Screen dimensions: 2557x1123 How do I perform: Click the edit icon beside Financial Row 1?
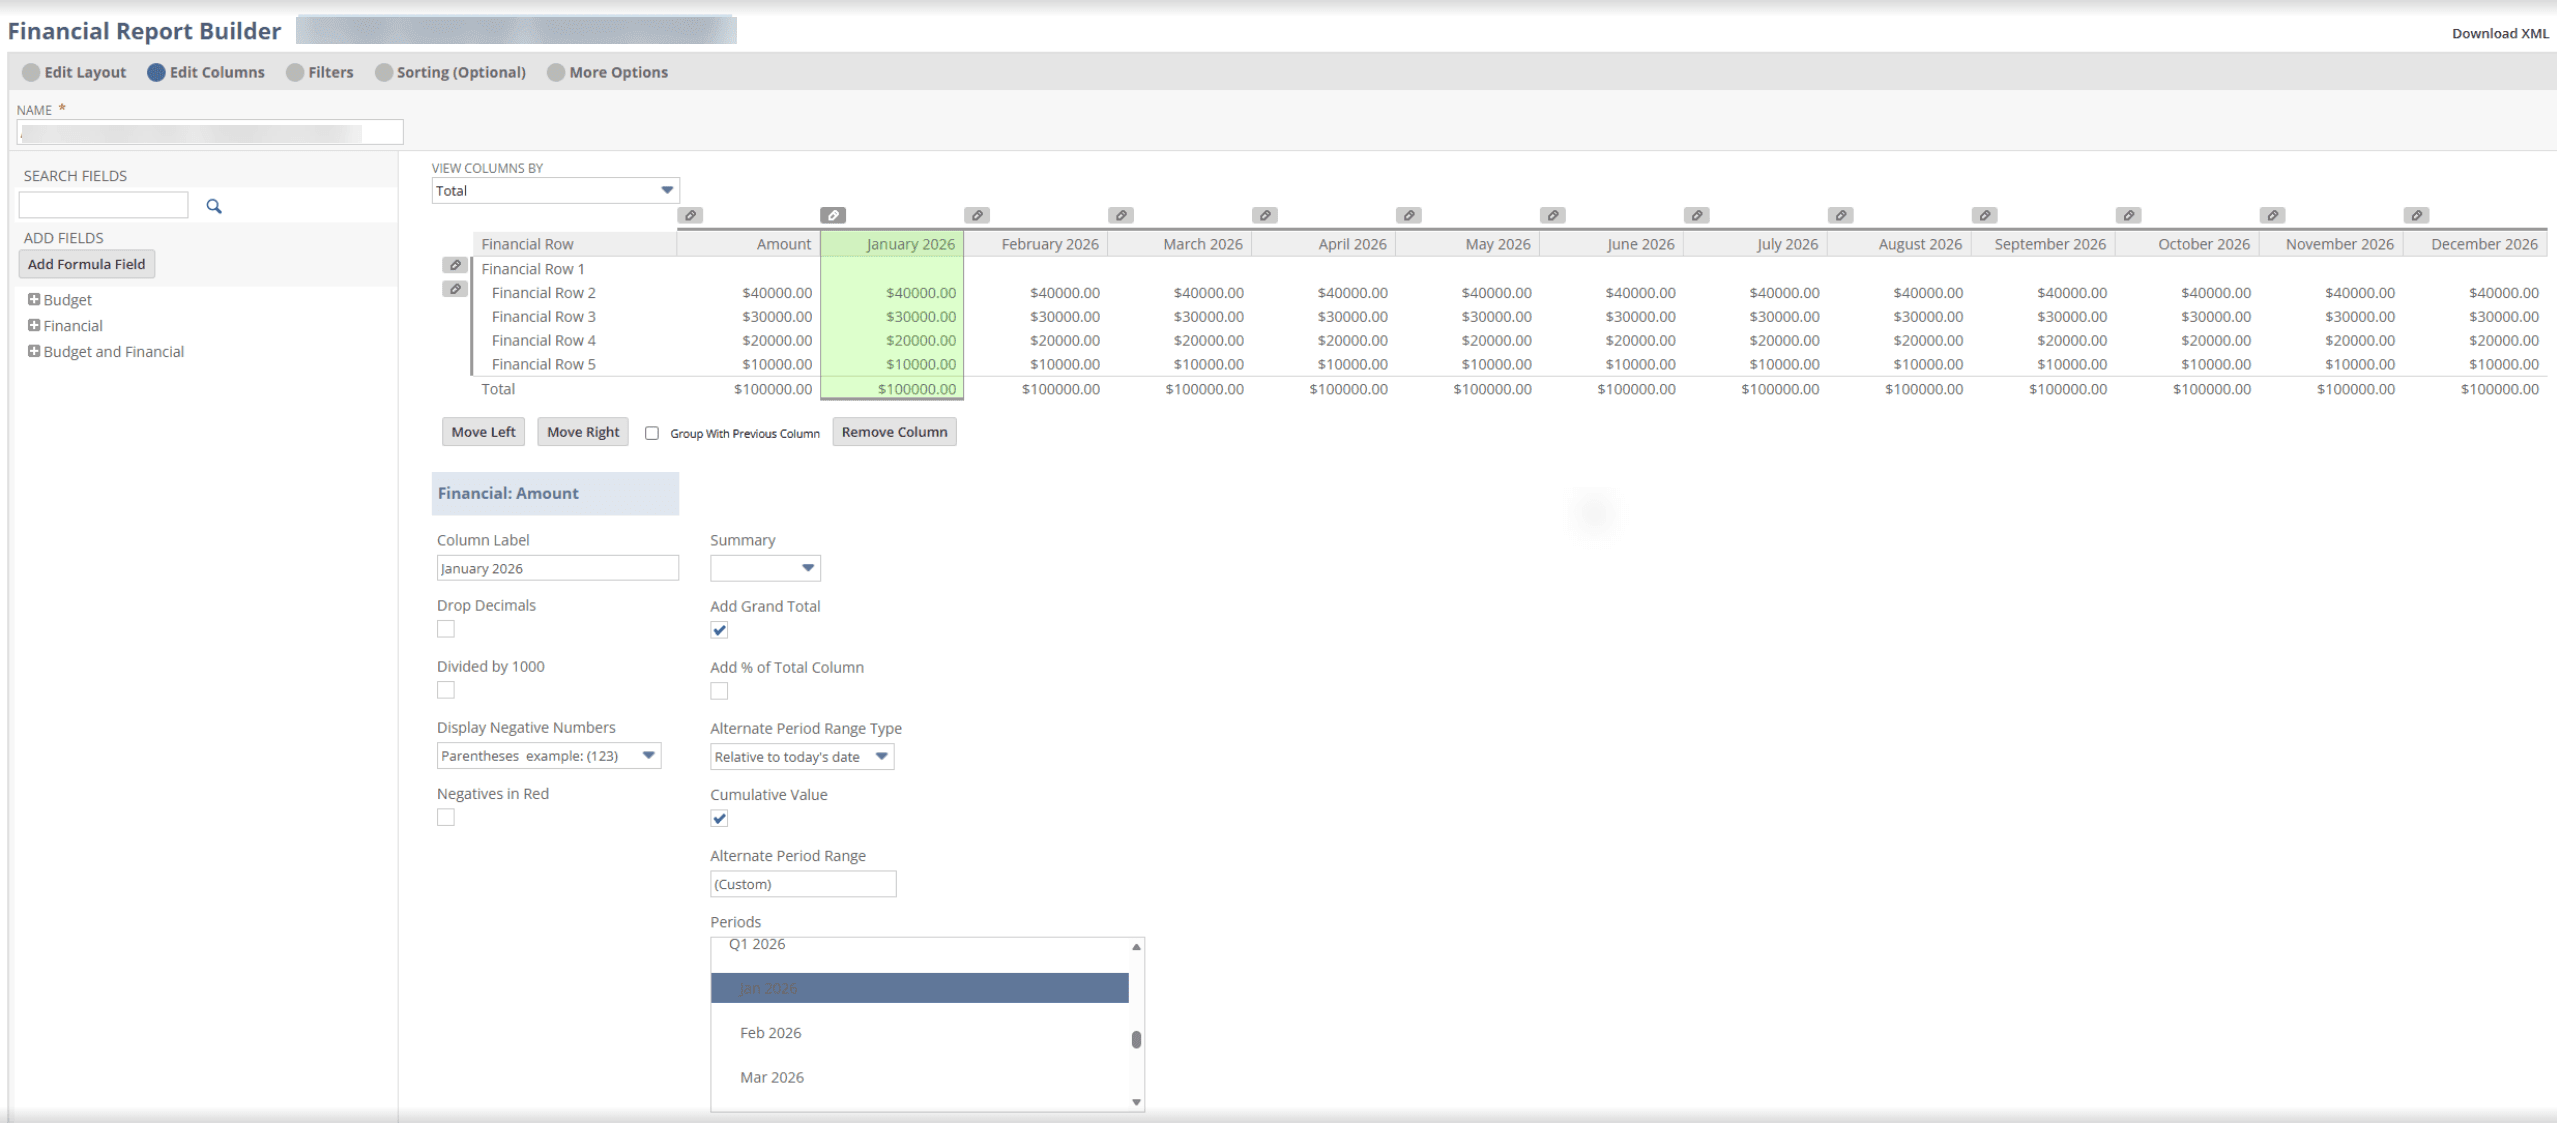(x=455, y=265)
